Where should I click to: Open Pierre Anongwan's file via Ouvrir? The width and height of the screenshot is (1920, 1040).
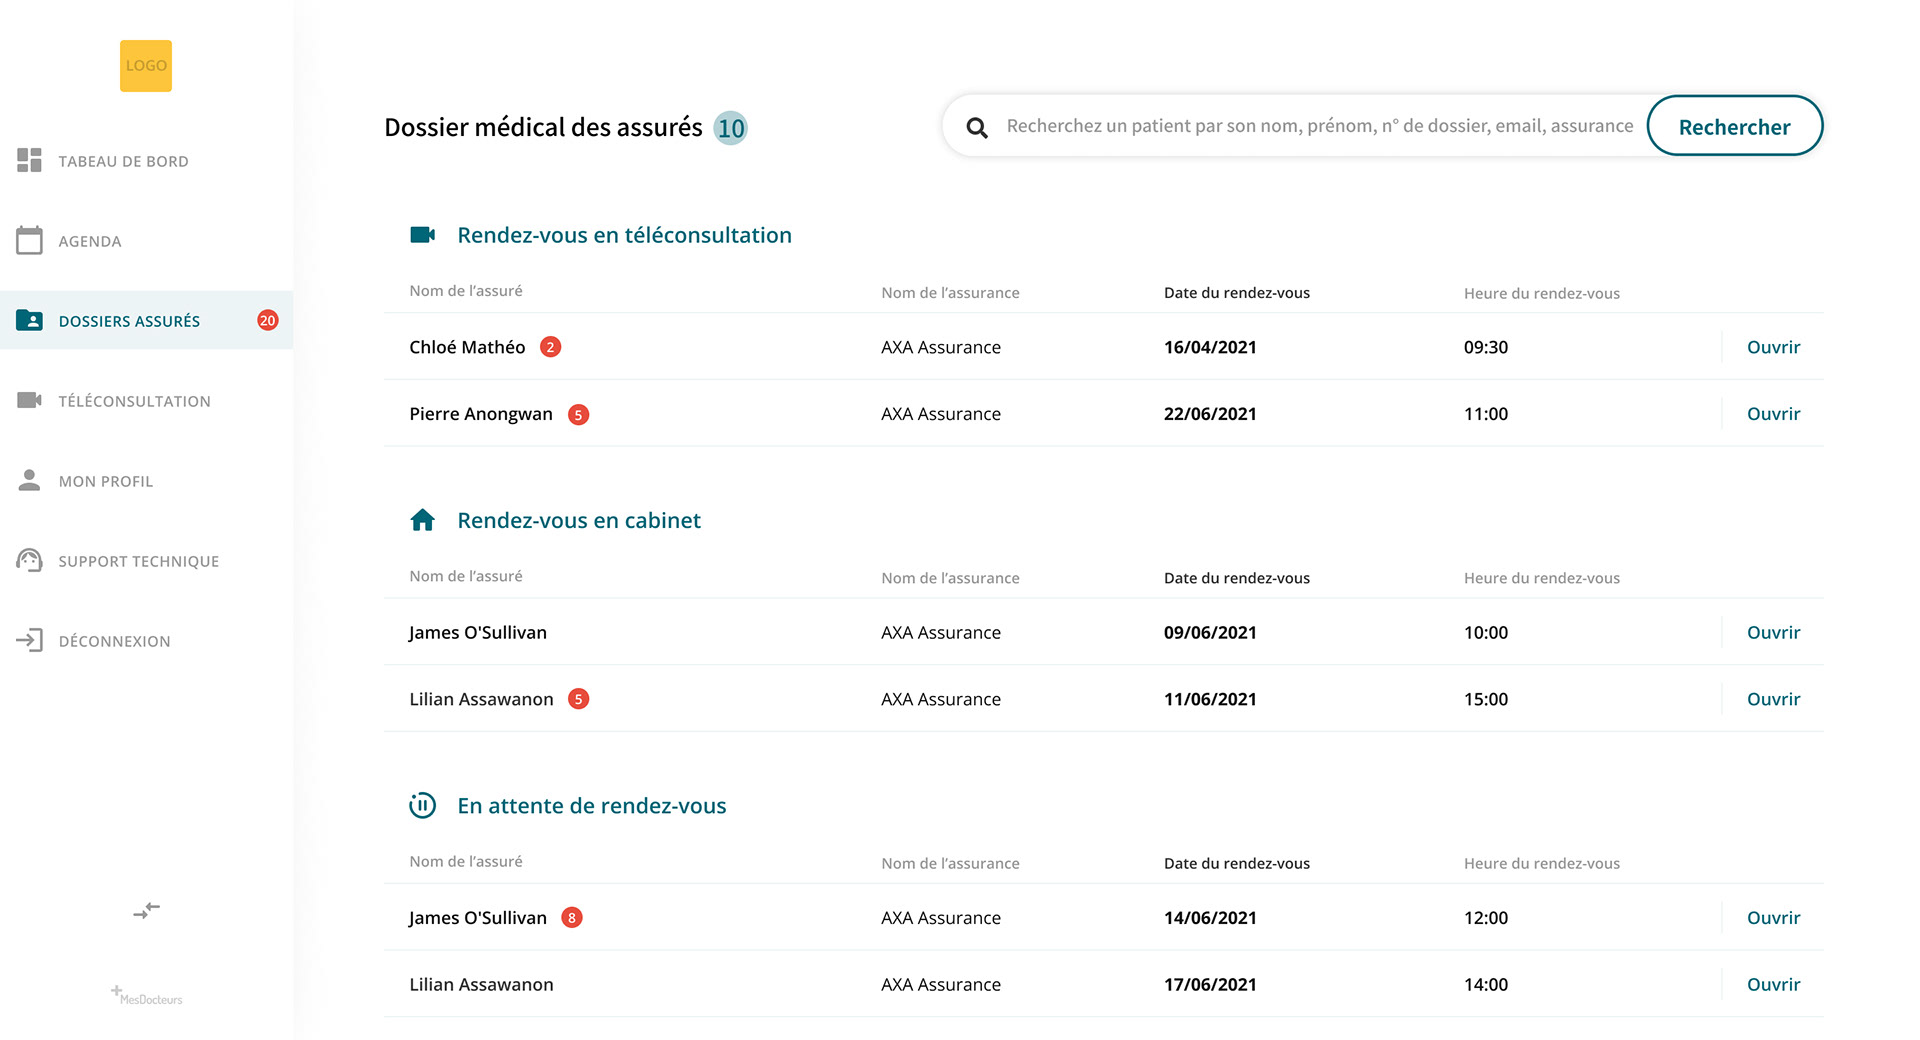pos(1773,414)
